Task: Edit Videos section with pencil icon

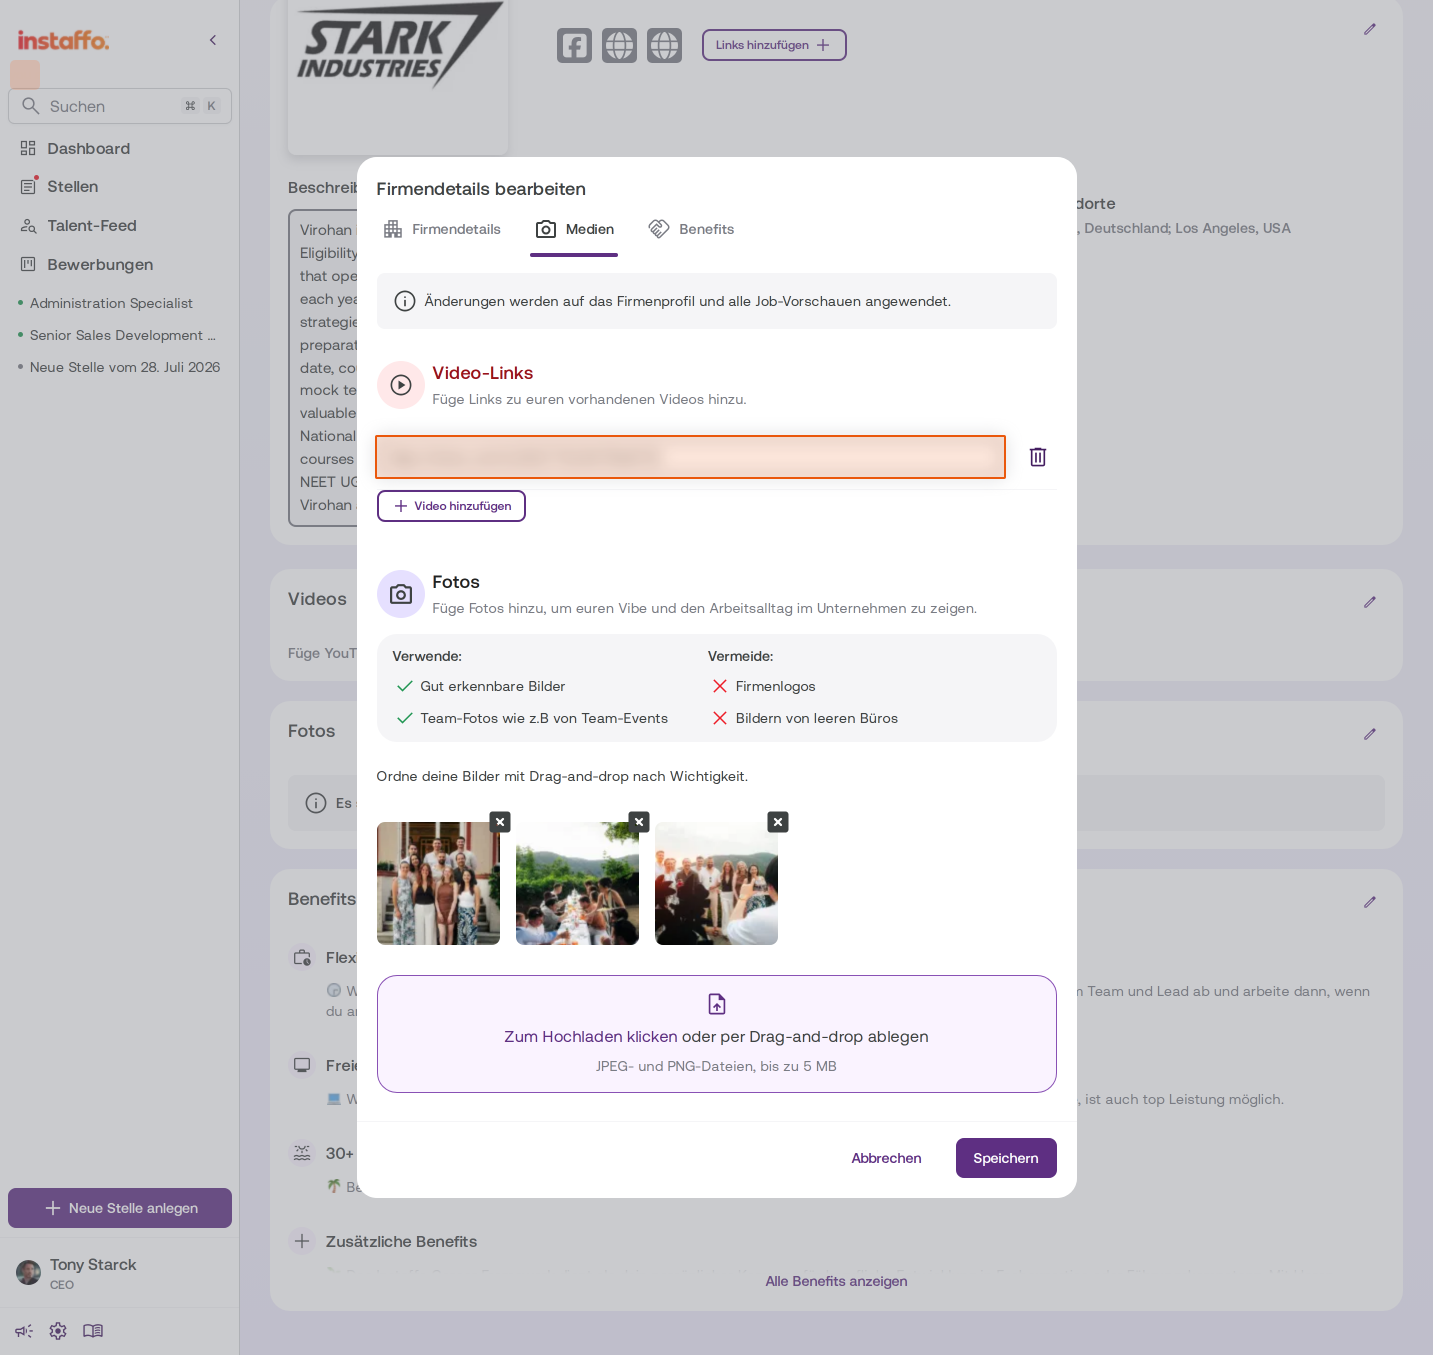Action: (1370, 602)
